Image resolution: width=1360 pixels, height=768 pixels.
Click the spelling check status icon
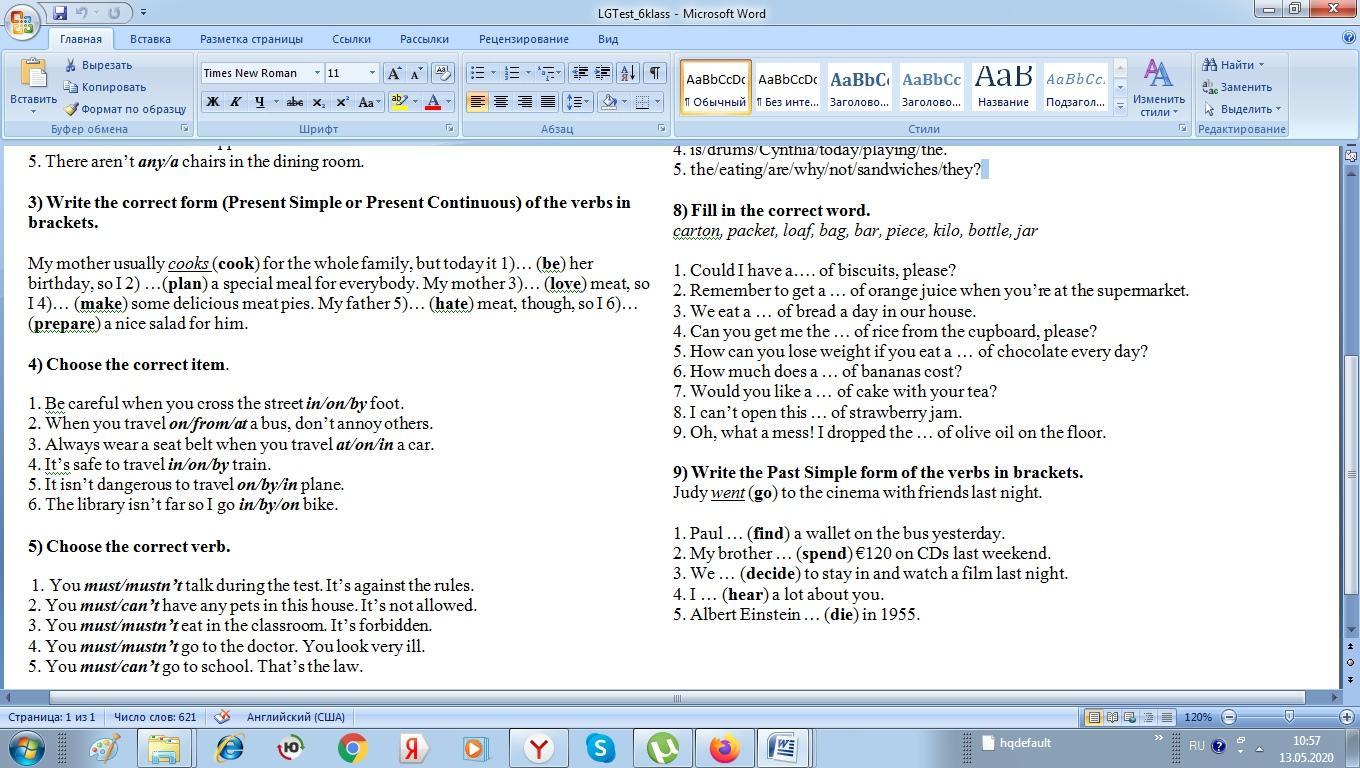(222, 717)
